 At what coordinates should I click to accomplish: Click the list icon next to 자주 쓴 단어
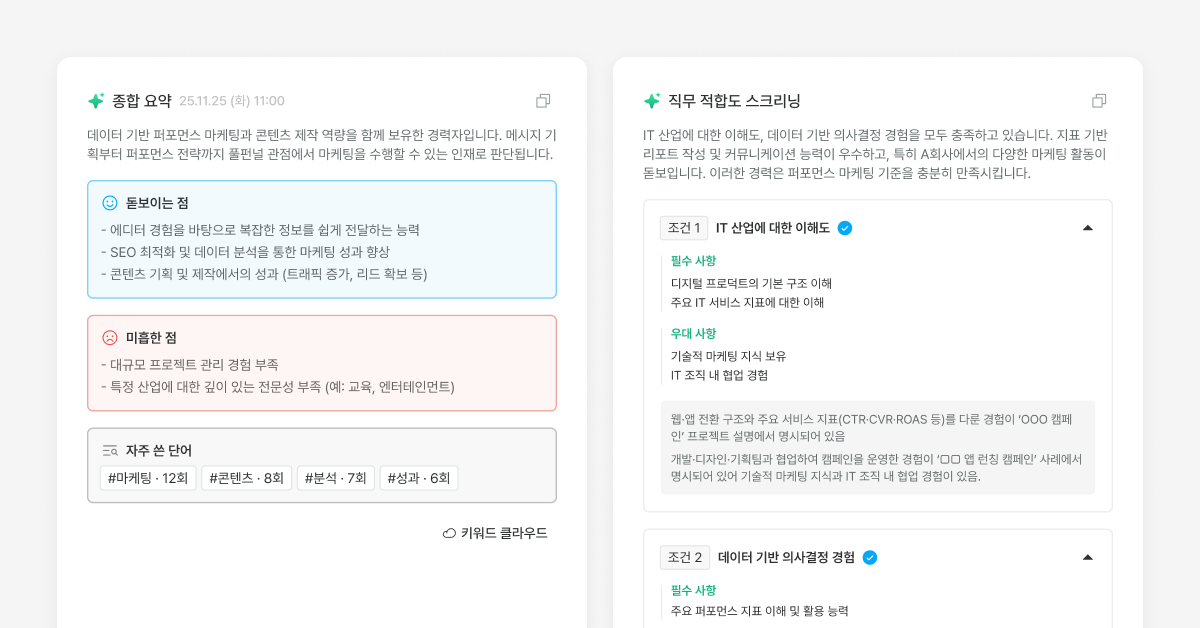point(109,450)
